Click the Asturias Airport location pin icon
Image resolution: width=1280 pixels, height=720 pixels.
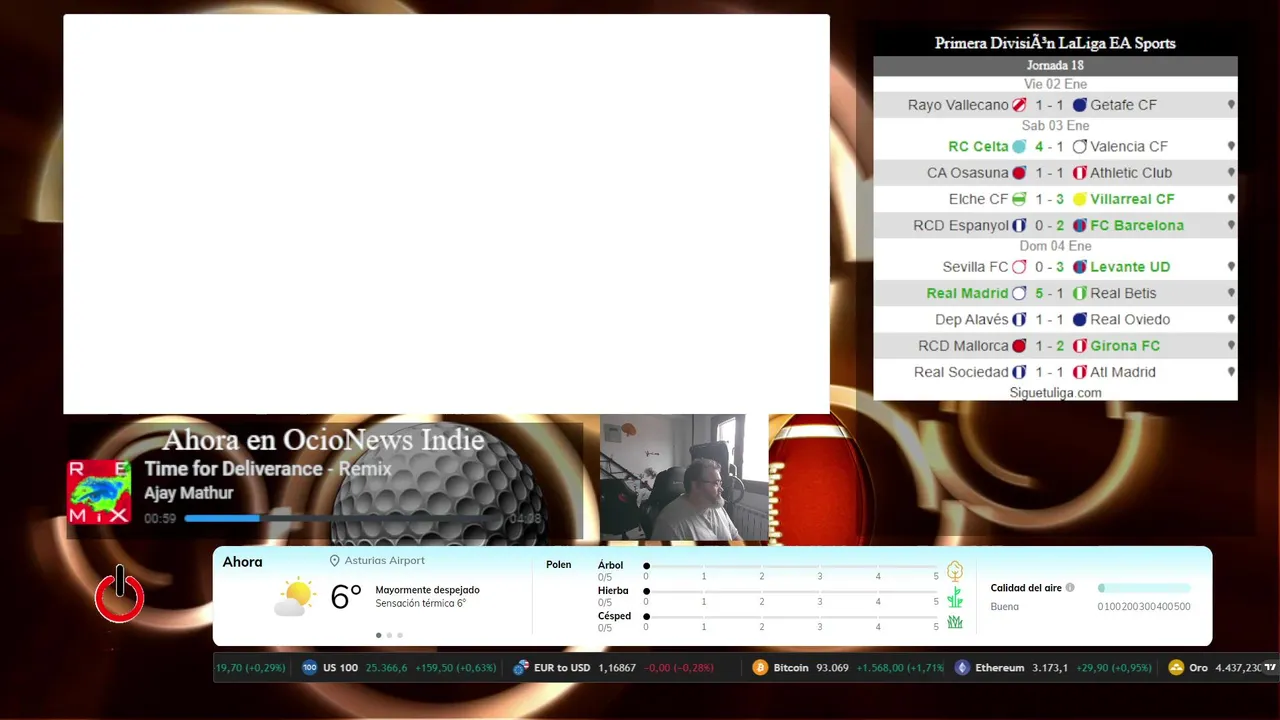coord(335,561)
